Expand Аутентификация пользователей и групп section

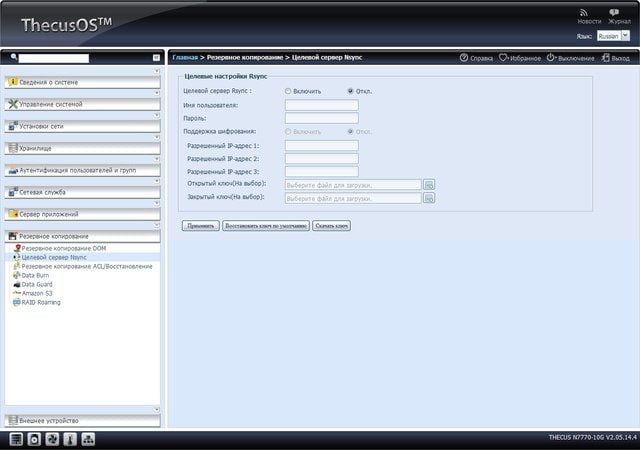coord(82,170)
